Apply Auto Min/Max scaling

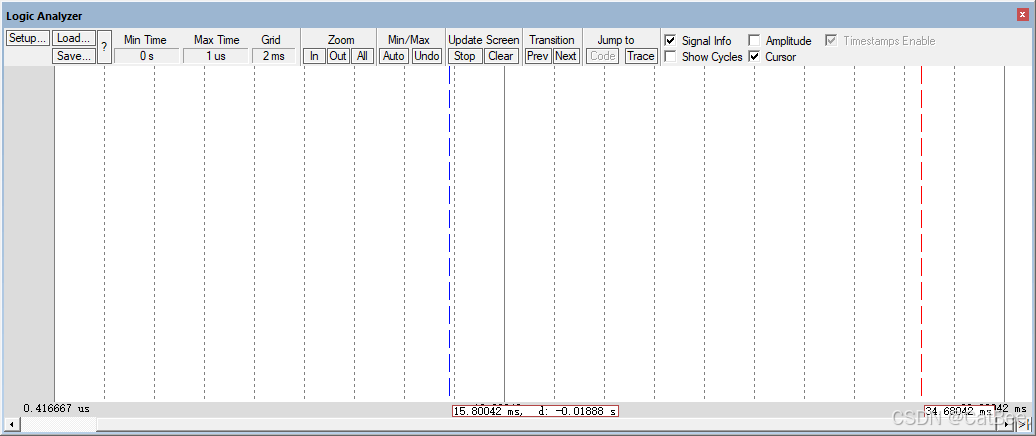(x=394, y=56)
